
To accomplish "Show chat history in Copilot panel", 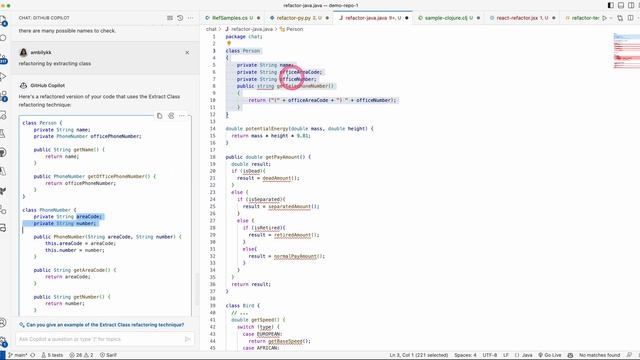I will (180, 18).
